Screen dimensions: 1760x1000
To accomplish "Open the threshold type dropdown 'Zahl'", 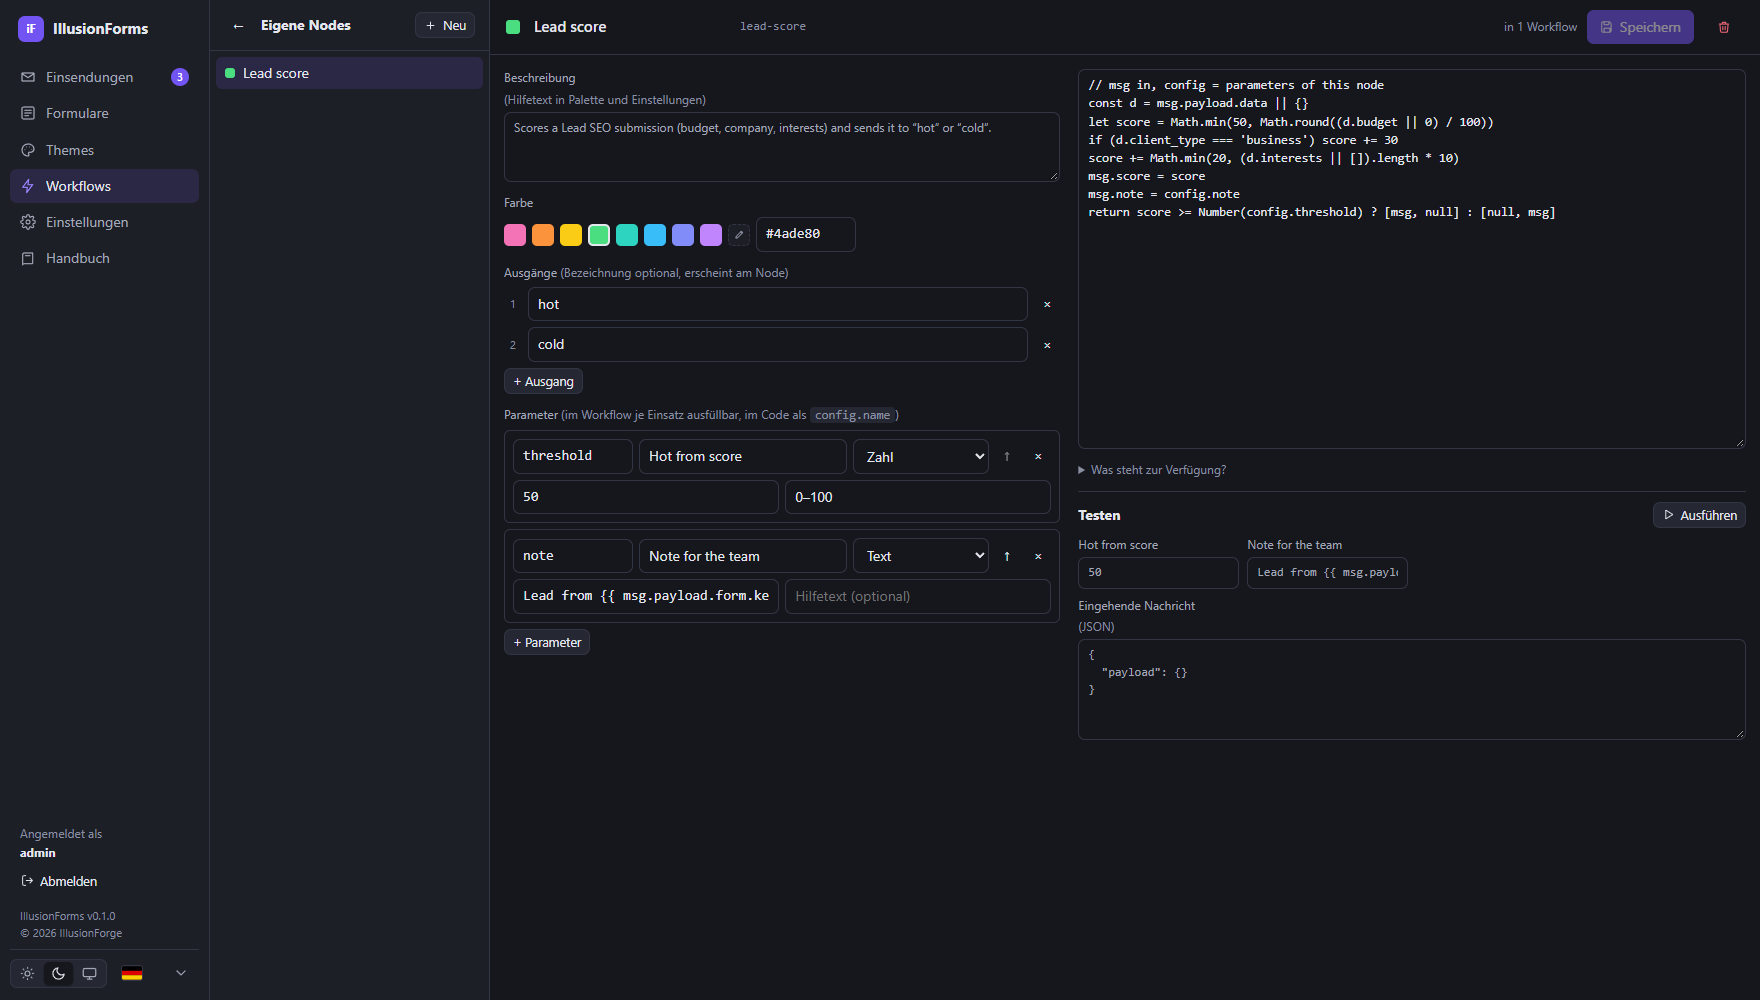I will click(921, 456).
